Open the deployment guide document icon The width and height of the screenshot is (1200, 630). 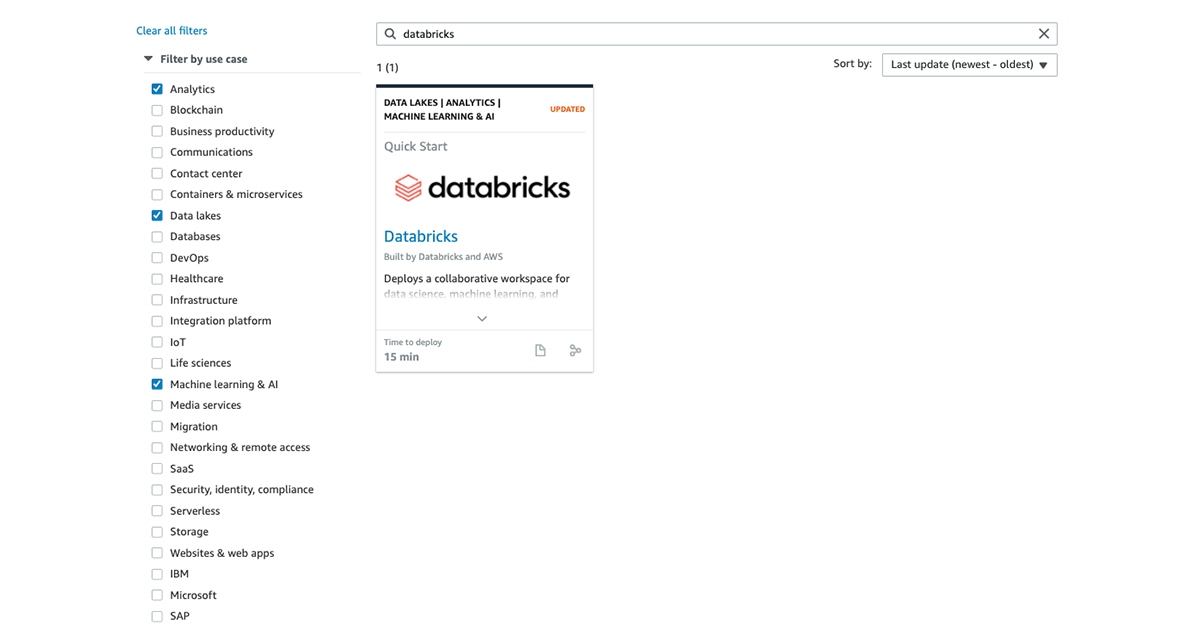point(540,351)
